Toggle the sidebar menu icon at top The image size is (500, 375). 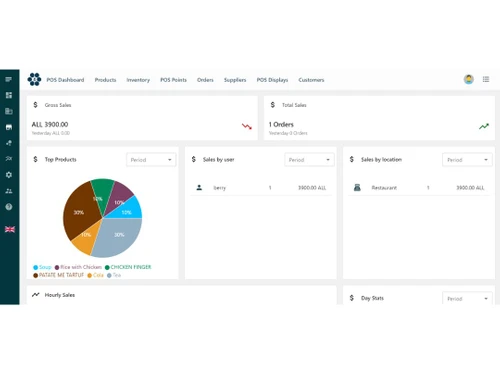coord(9,79)
